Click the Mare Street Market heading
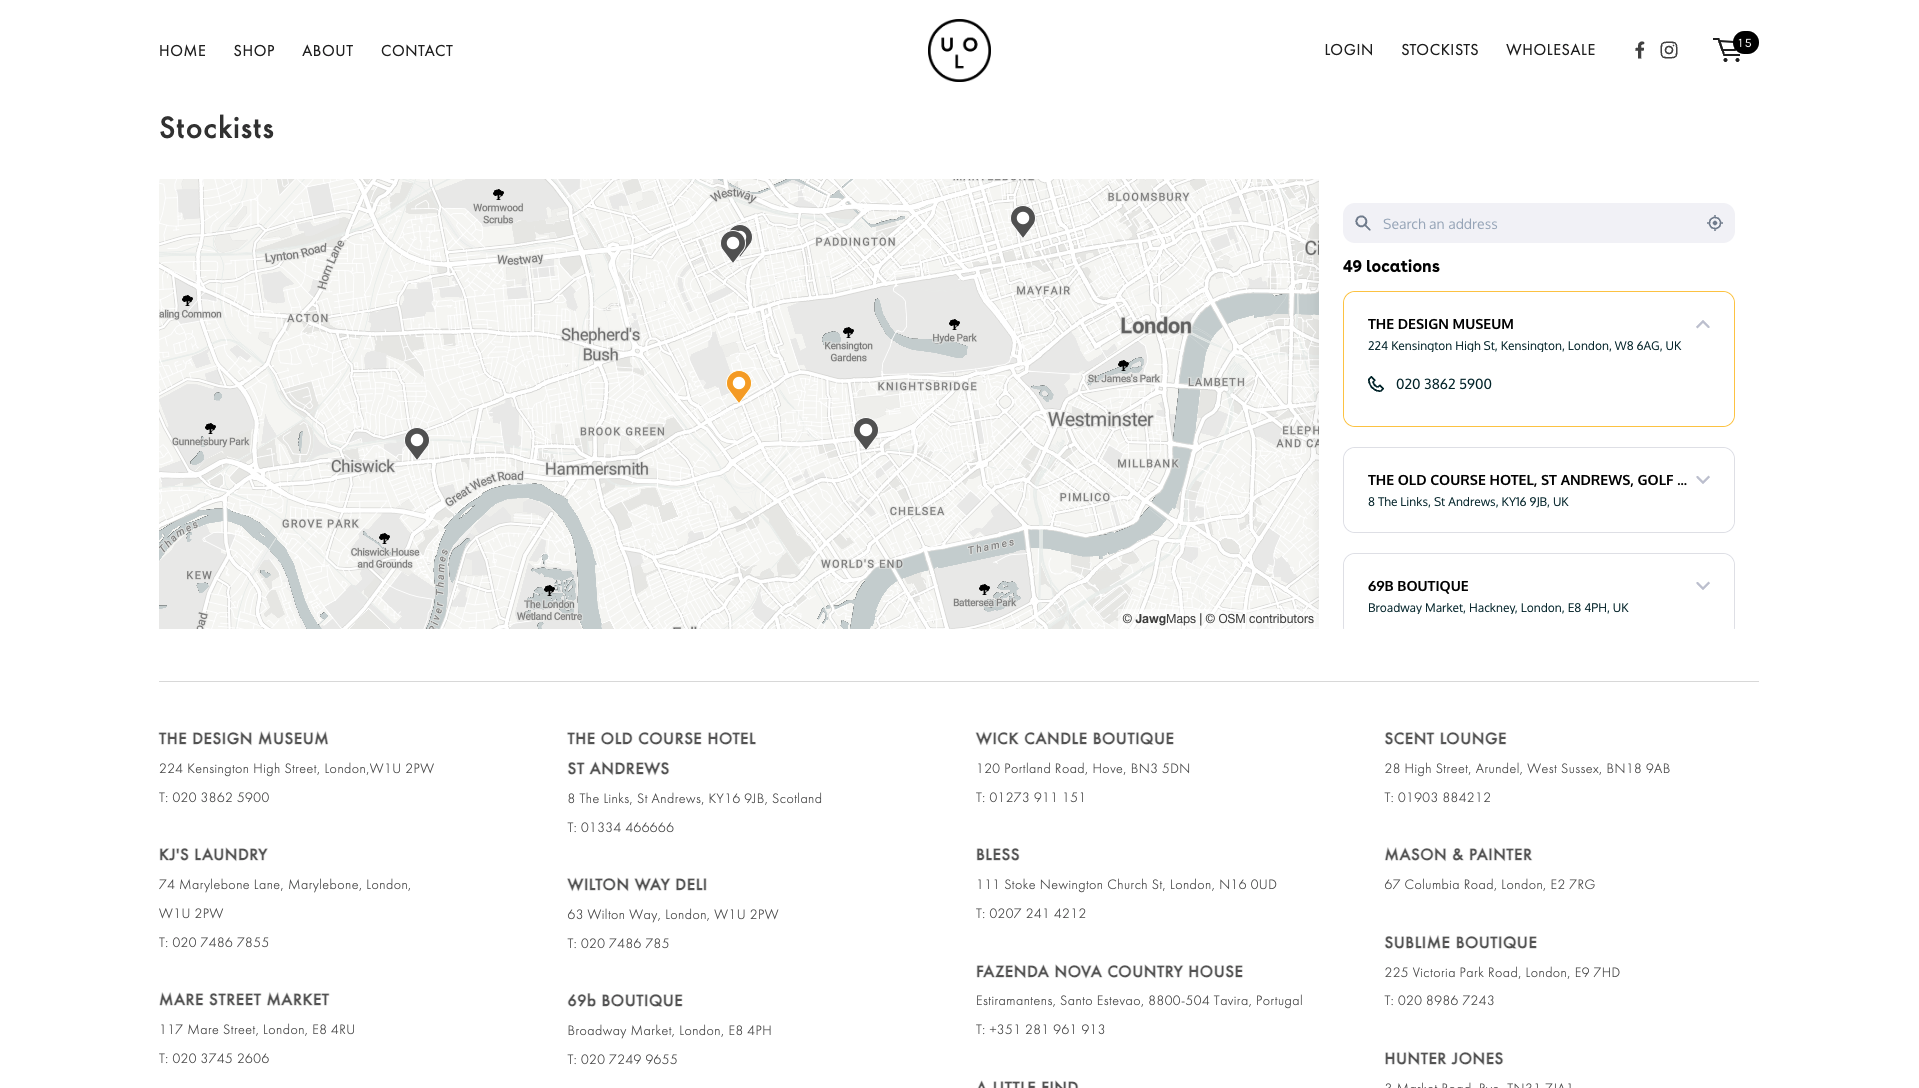The height and width of the screenshot is (1088, 1919). 244,999
